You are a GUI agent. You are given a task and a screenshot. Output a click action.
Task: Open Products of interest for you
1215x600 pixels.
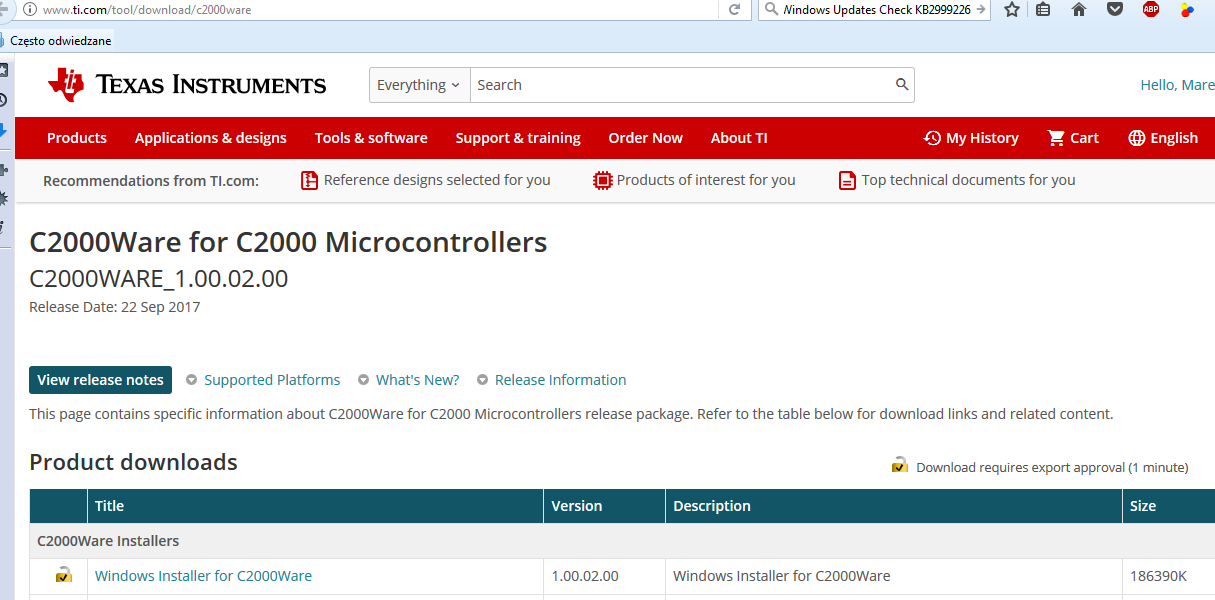click(706, 180)
